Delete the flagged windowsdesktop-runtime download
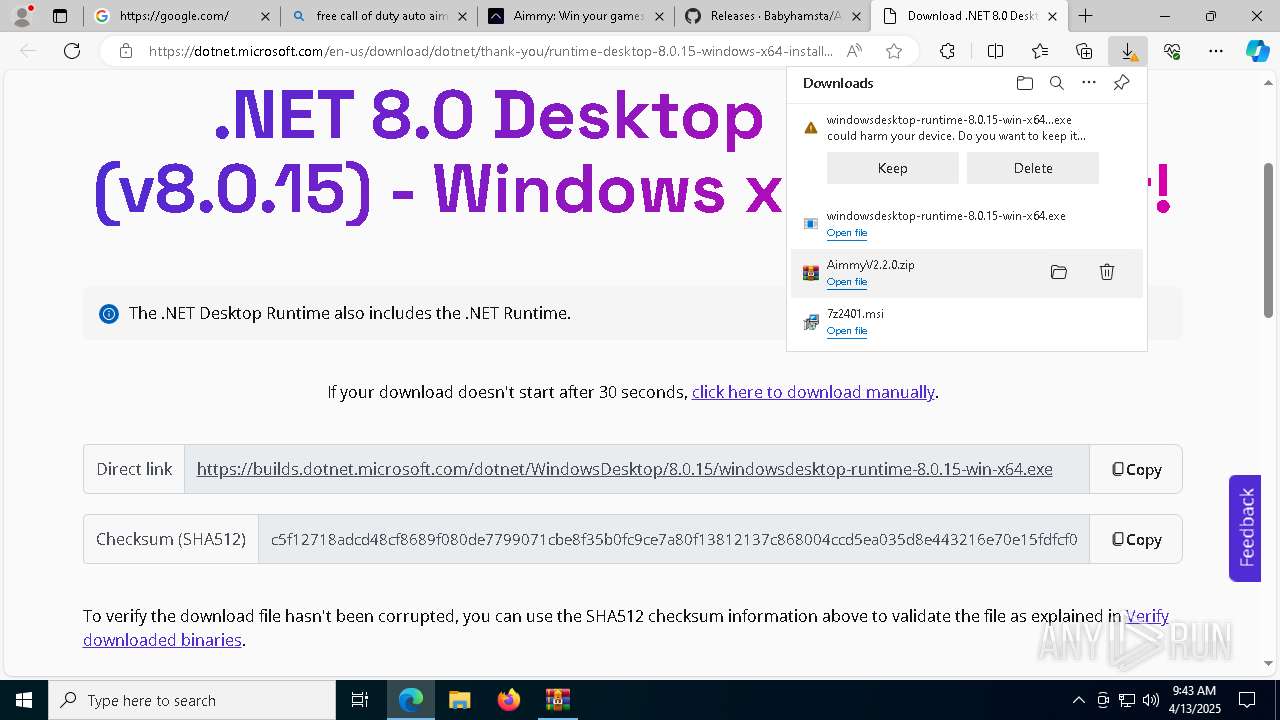Viewport: 1280px width, 720px height. (1033, 168)
